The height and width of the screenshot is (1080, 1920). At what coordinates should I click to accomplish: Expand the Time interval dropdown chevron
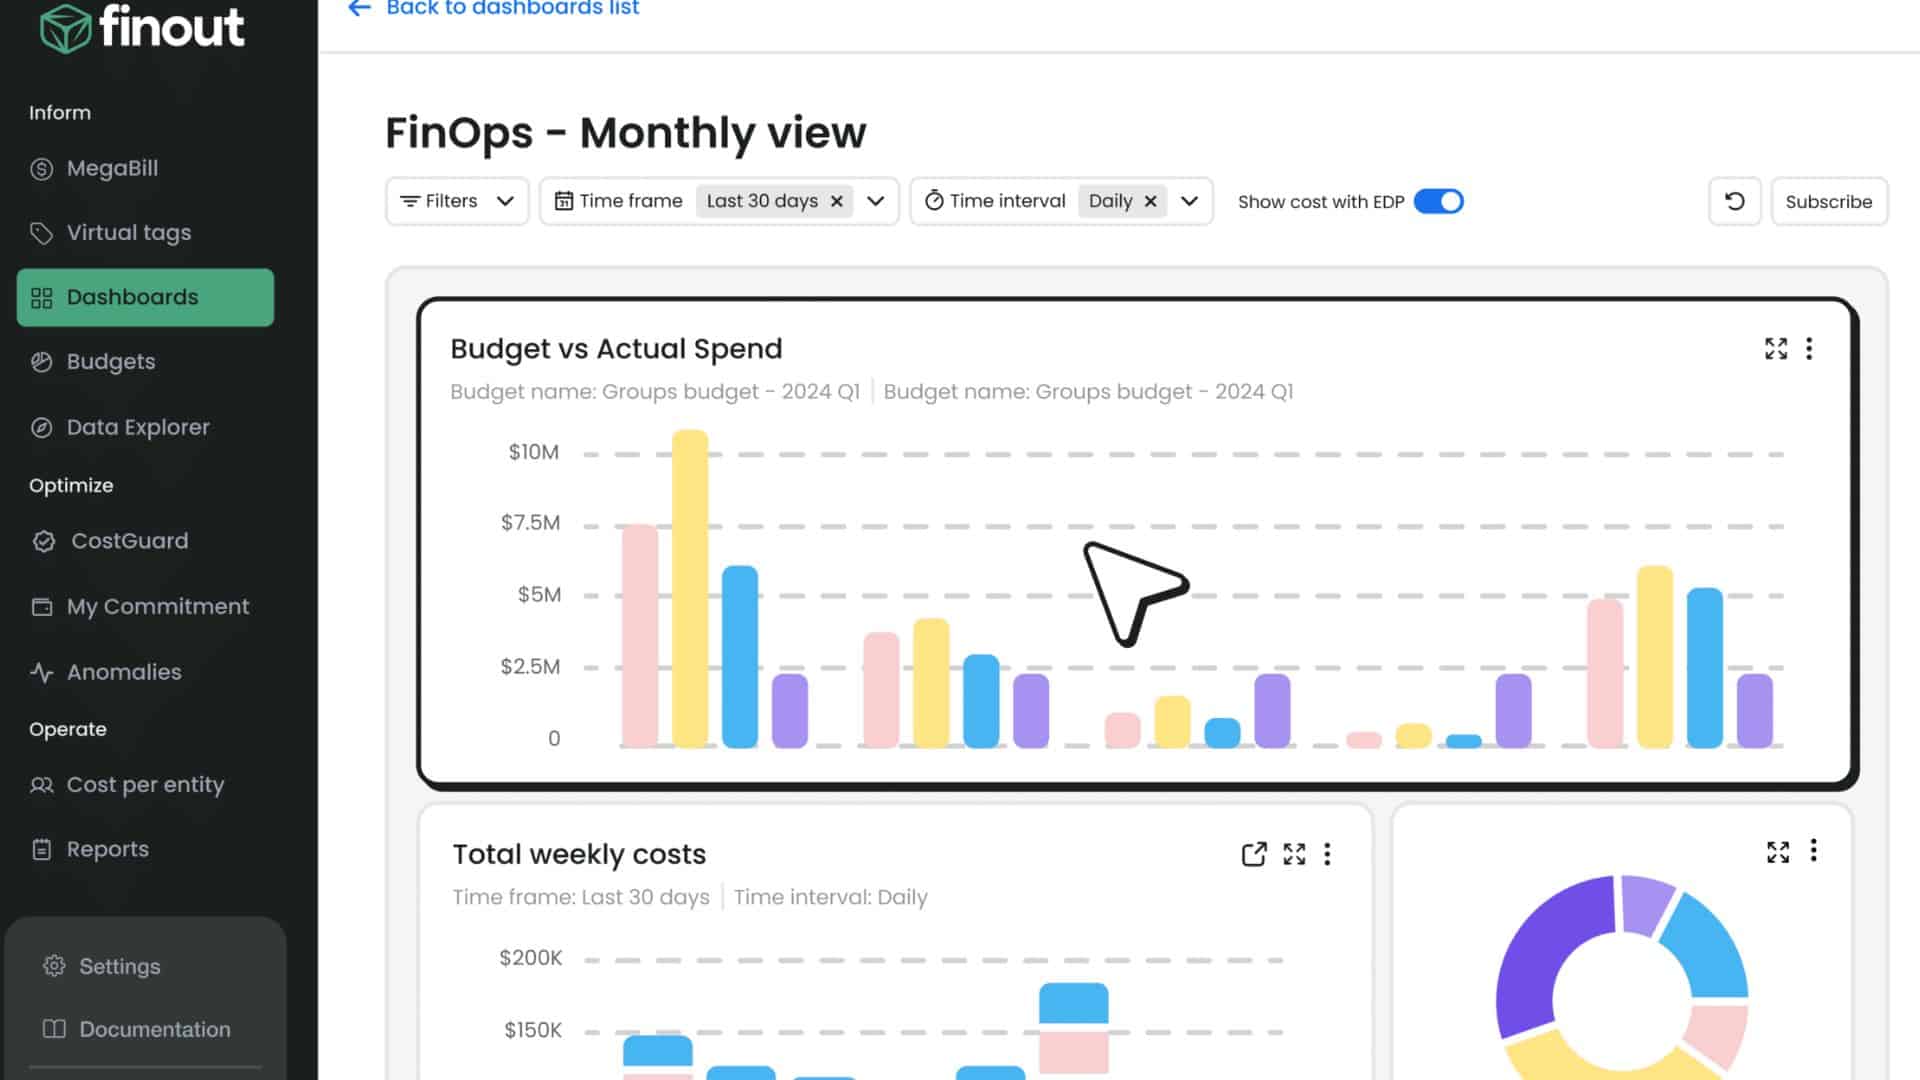(1189, 201)
